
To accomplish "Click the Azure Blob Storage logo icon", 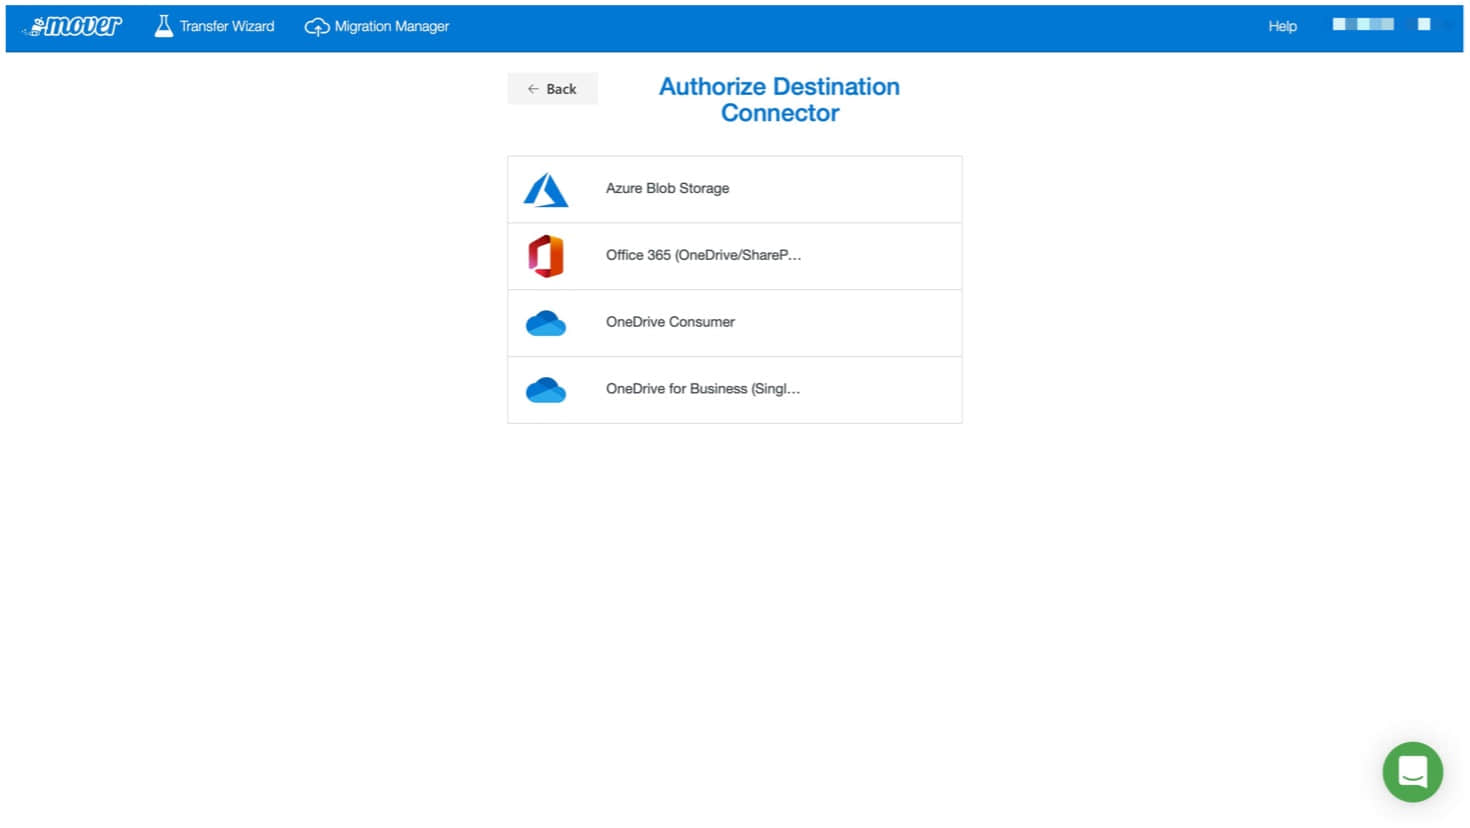I will click(546, 189).
